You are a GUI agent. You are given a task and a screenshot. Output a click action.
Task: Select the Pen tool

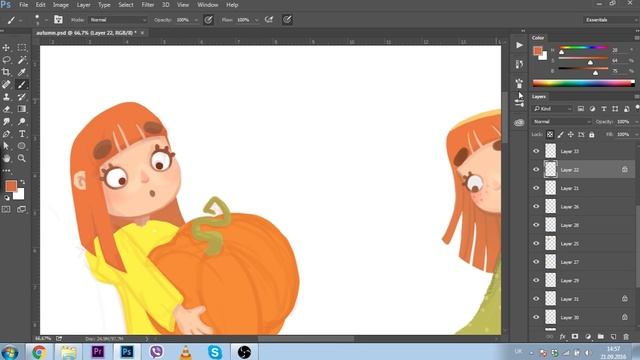point(6,134)
